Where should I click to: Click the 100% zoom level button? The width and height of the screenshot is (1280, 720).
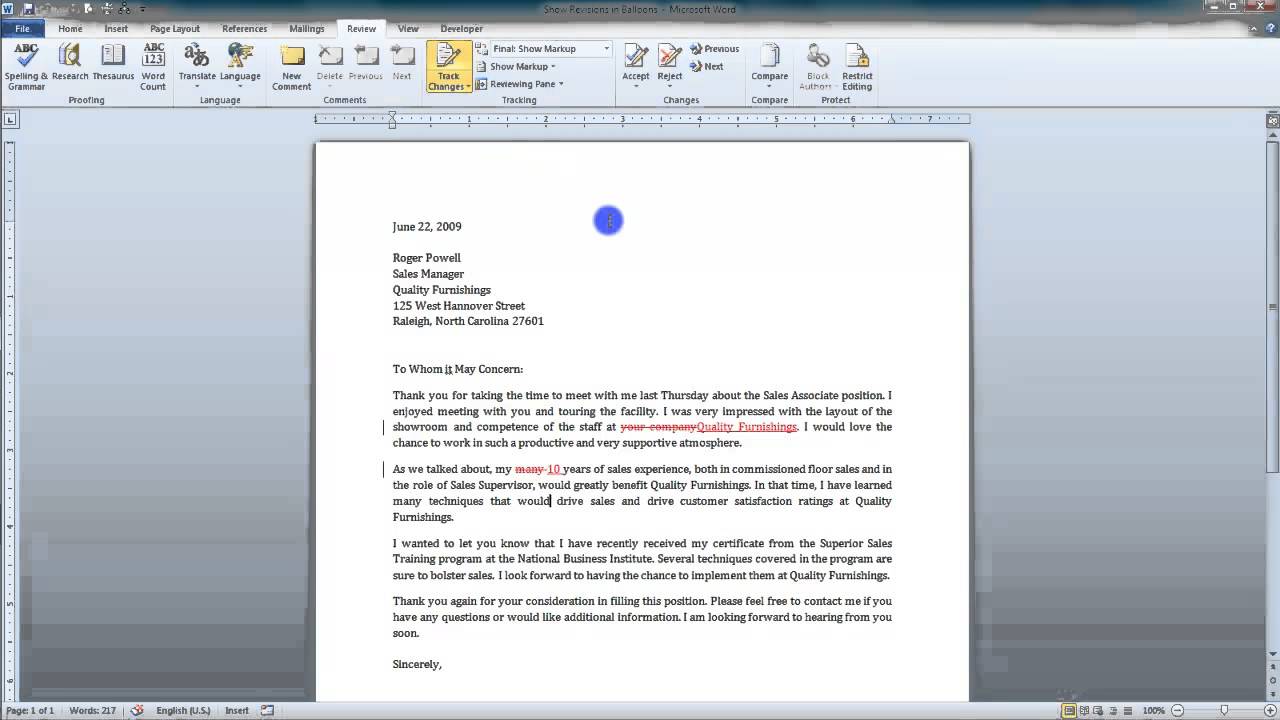tap(1154, 710)
